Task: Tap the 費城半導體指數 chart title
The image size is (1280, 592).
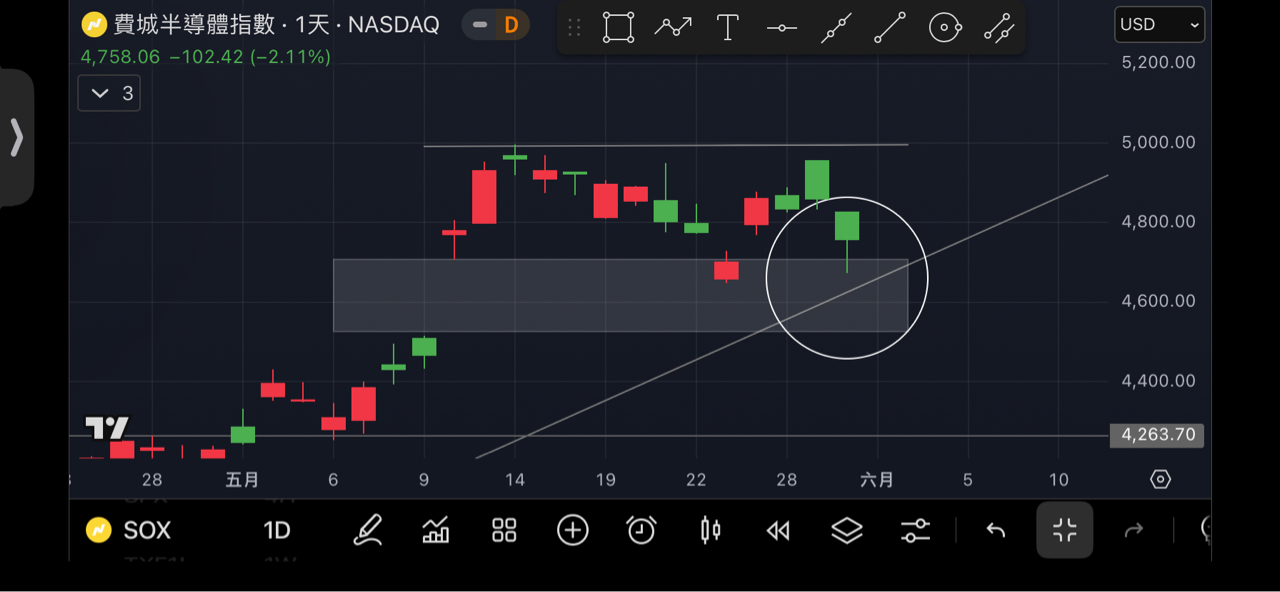Action: (x=195, y=25)
